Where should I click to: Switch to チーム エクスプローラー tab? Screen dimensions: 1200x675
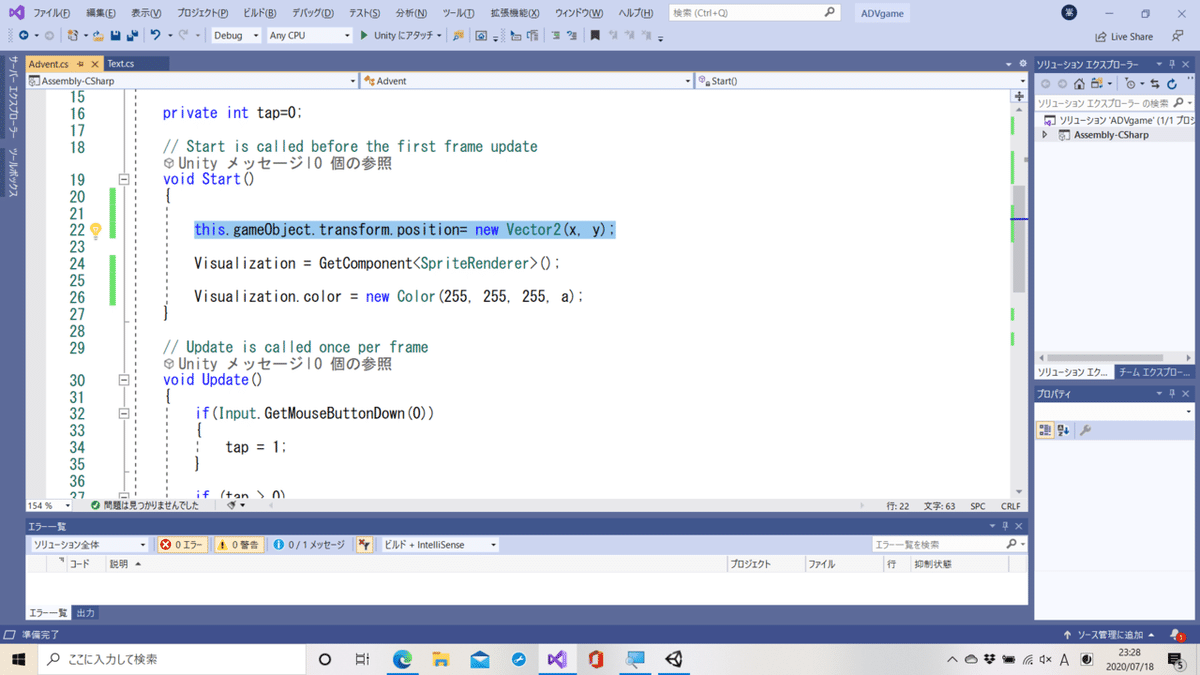point(1154,372)
